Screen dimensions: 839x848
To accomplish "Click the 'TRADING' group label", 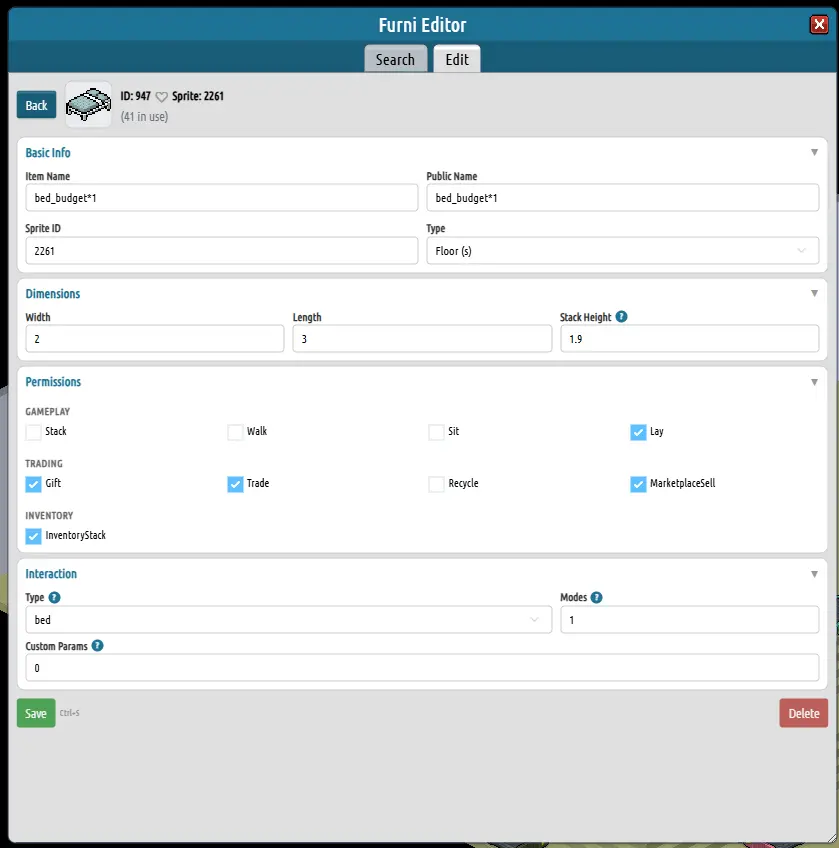I will pyautogui.click(x=44, y=463).
